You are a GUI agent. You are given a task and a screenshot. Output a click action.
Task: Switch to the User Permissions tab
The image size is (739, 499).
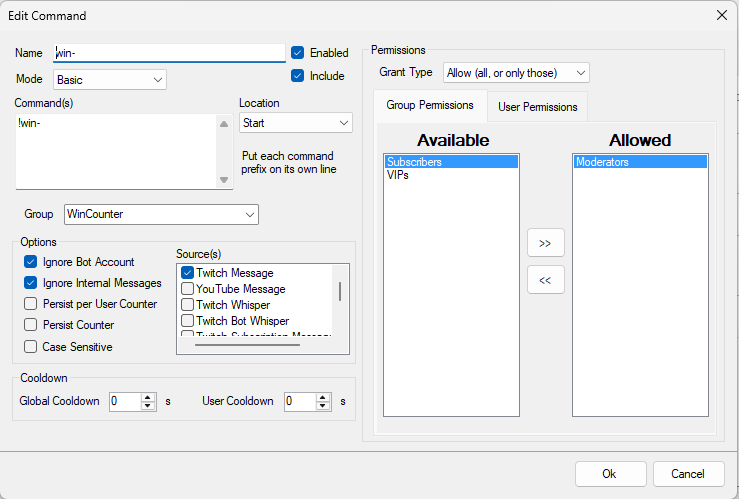537,106
